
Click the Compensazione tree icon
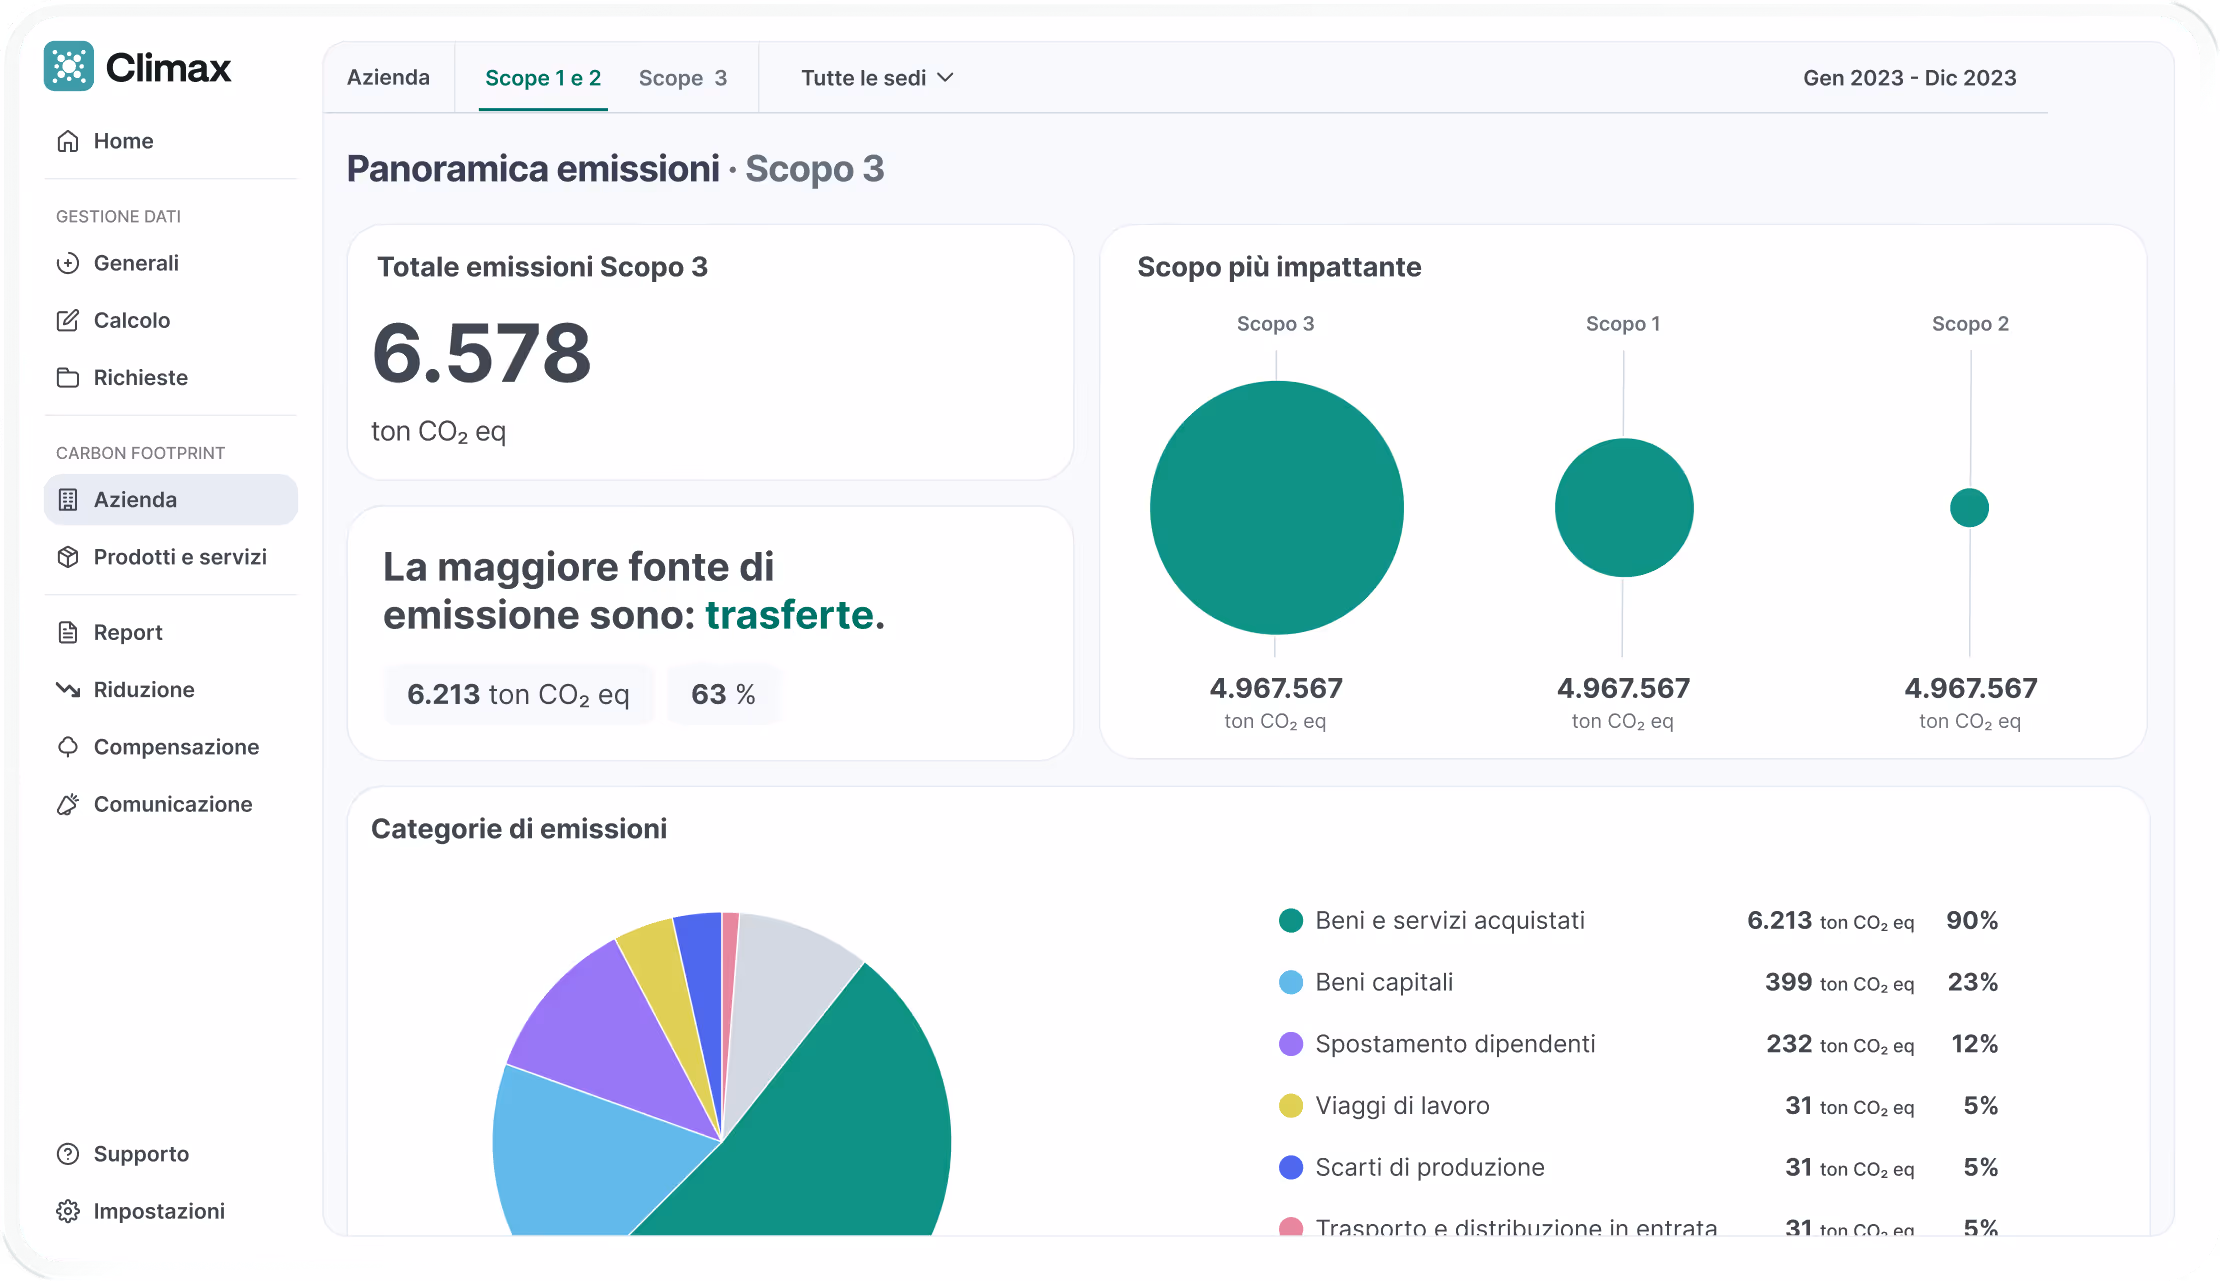(68, 747)
